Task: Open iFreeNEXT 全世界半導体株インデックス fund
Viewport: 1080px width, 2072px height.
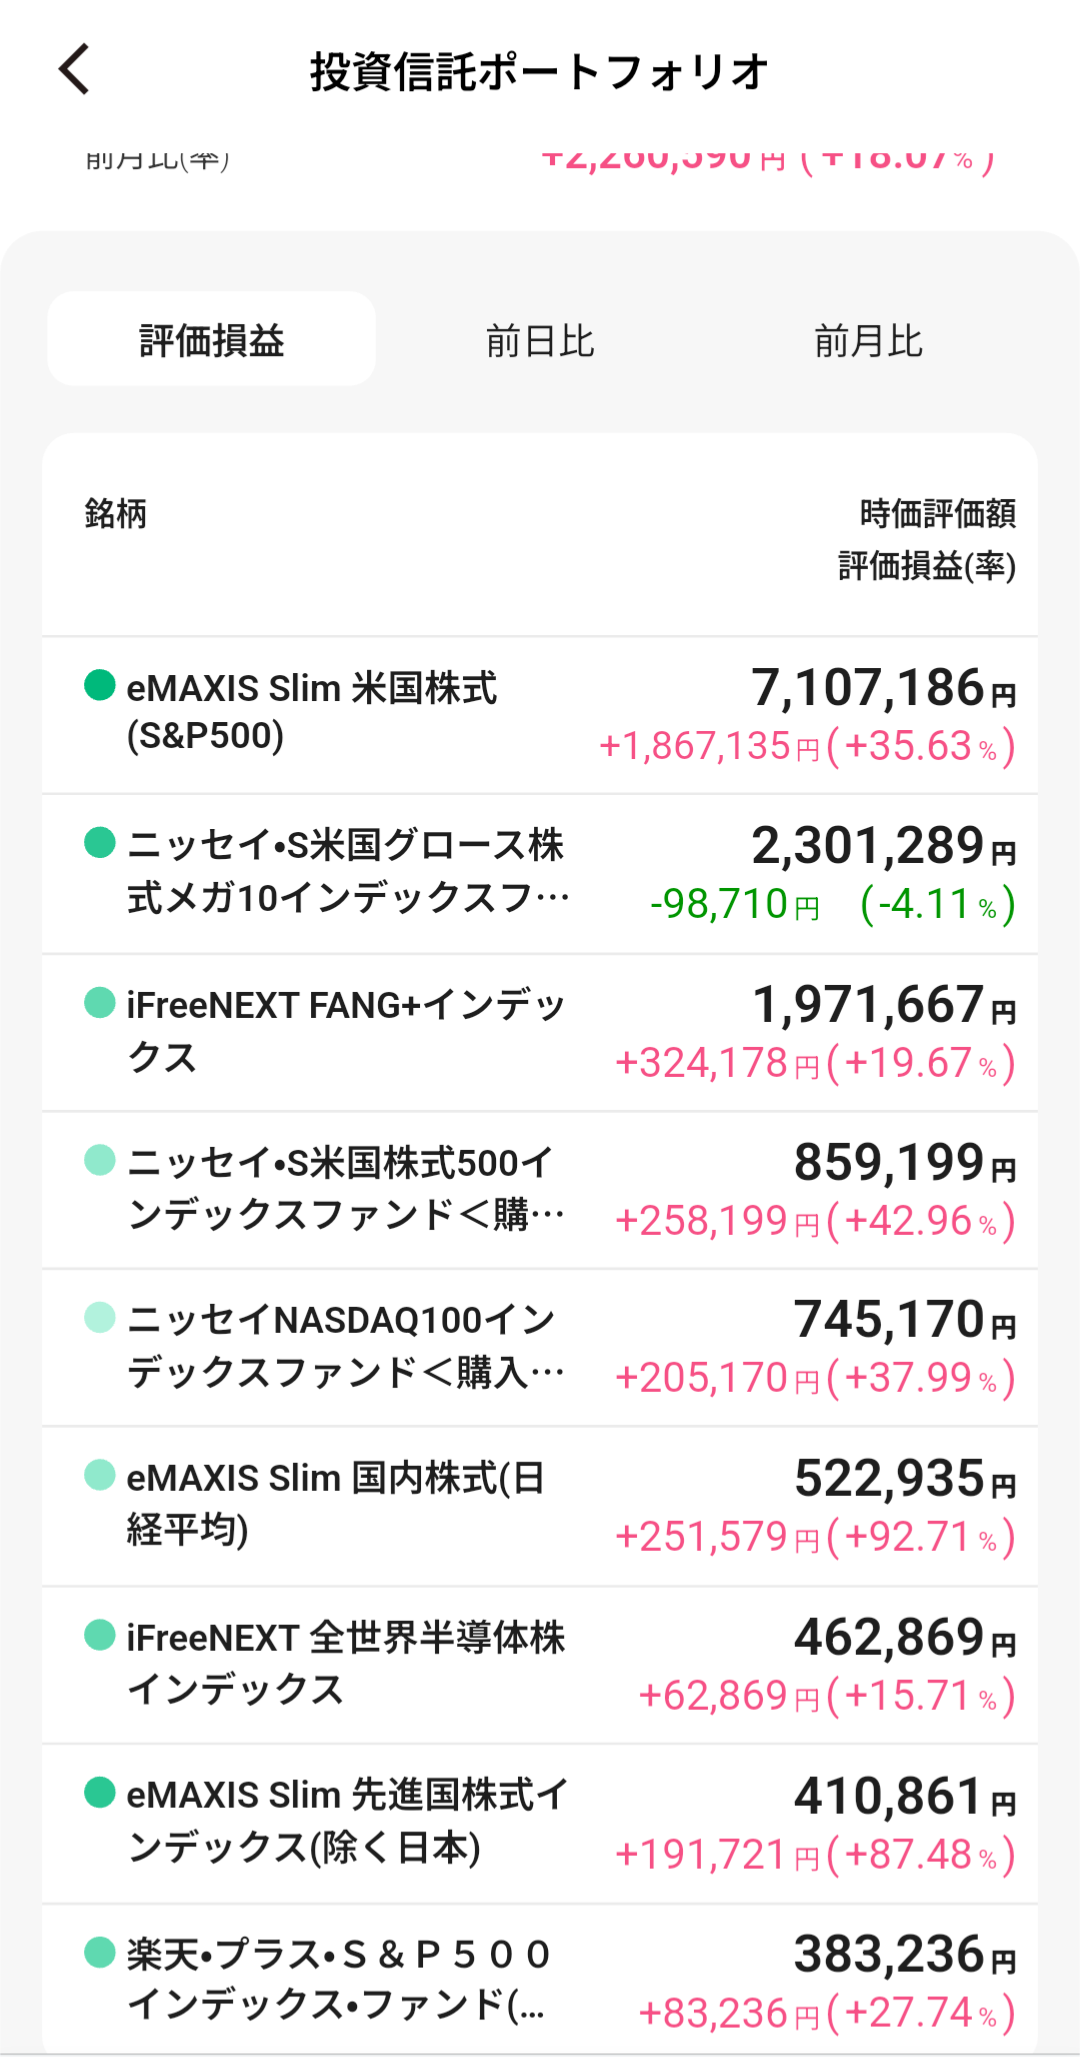Action: [x=345, y=1663]
